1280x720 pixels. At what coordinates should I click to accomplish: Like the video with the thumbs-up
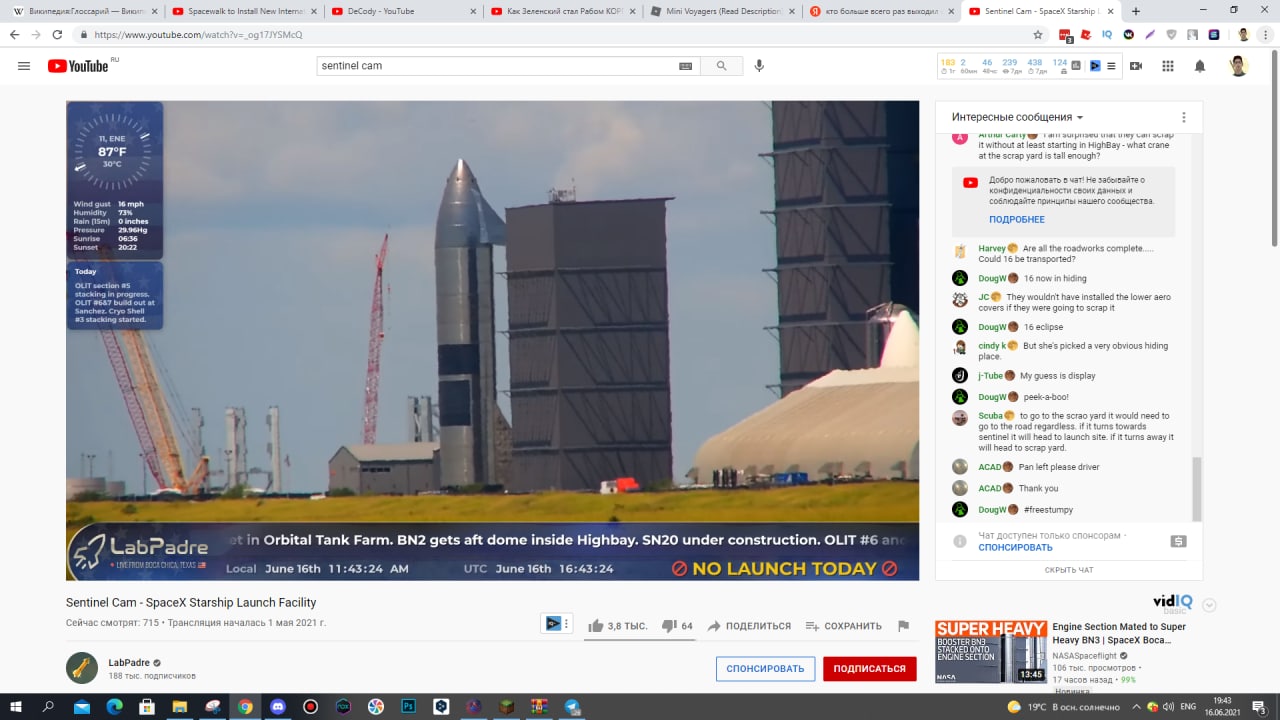tap(597, 626)
